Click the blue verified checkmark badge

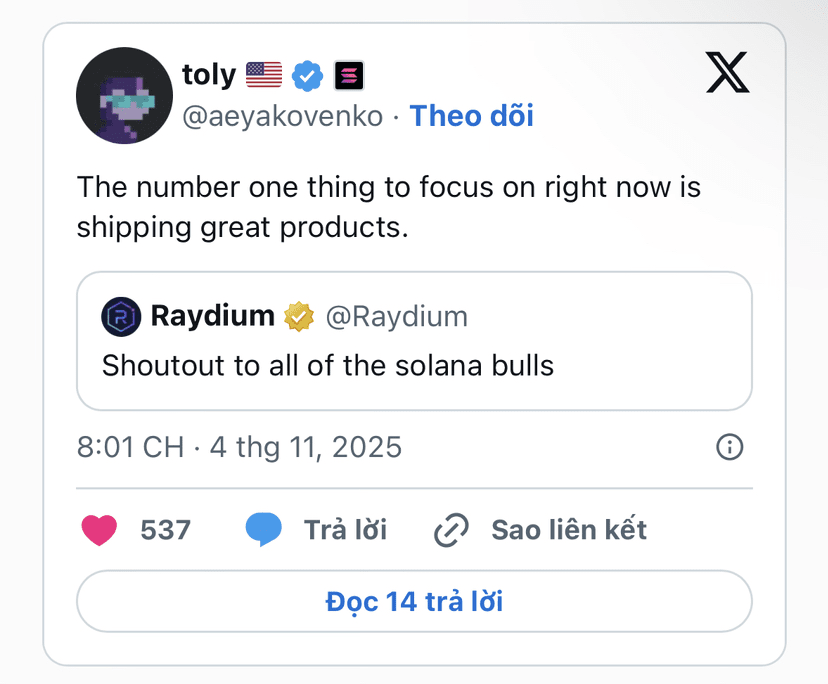[308, 76]
